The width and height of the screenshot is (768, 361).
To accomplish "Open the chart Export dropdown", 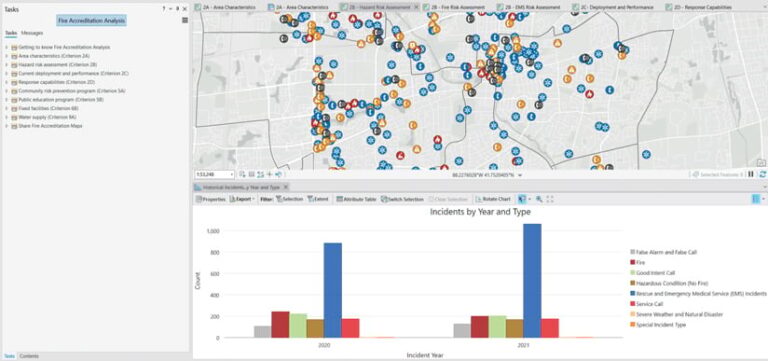I will click(x=242, y=199).
